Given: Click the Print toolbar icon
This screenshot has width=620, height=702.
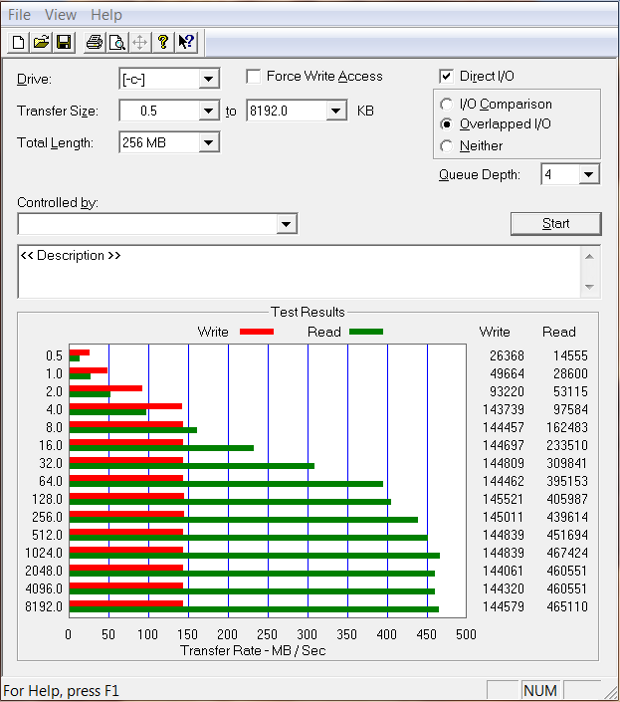Looking at the screenshot, I should point(94,42).
